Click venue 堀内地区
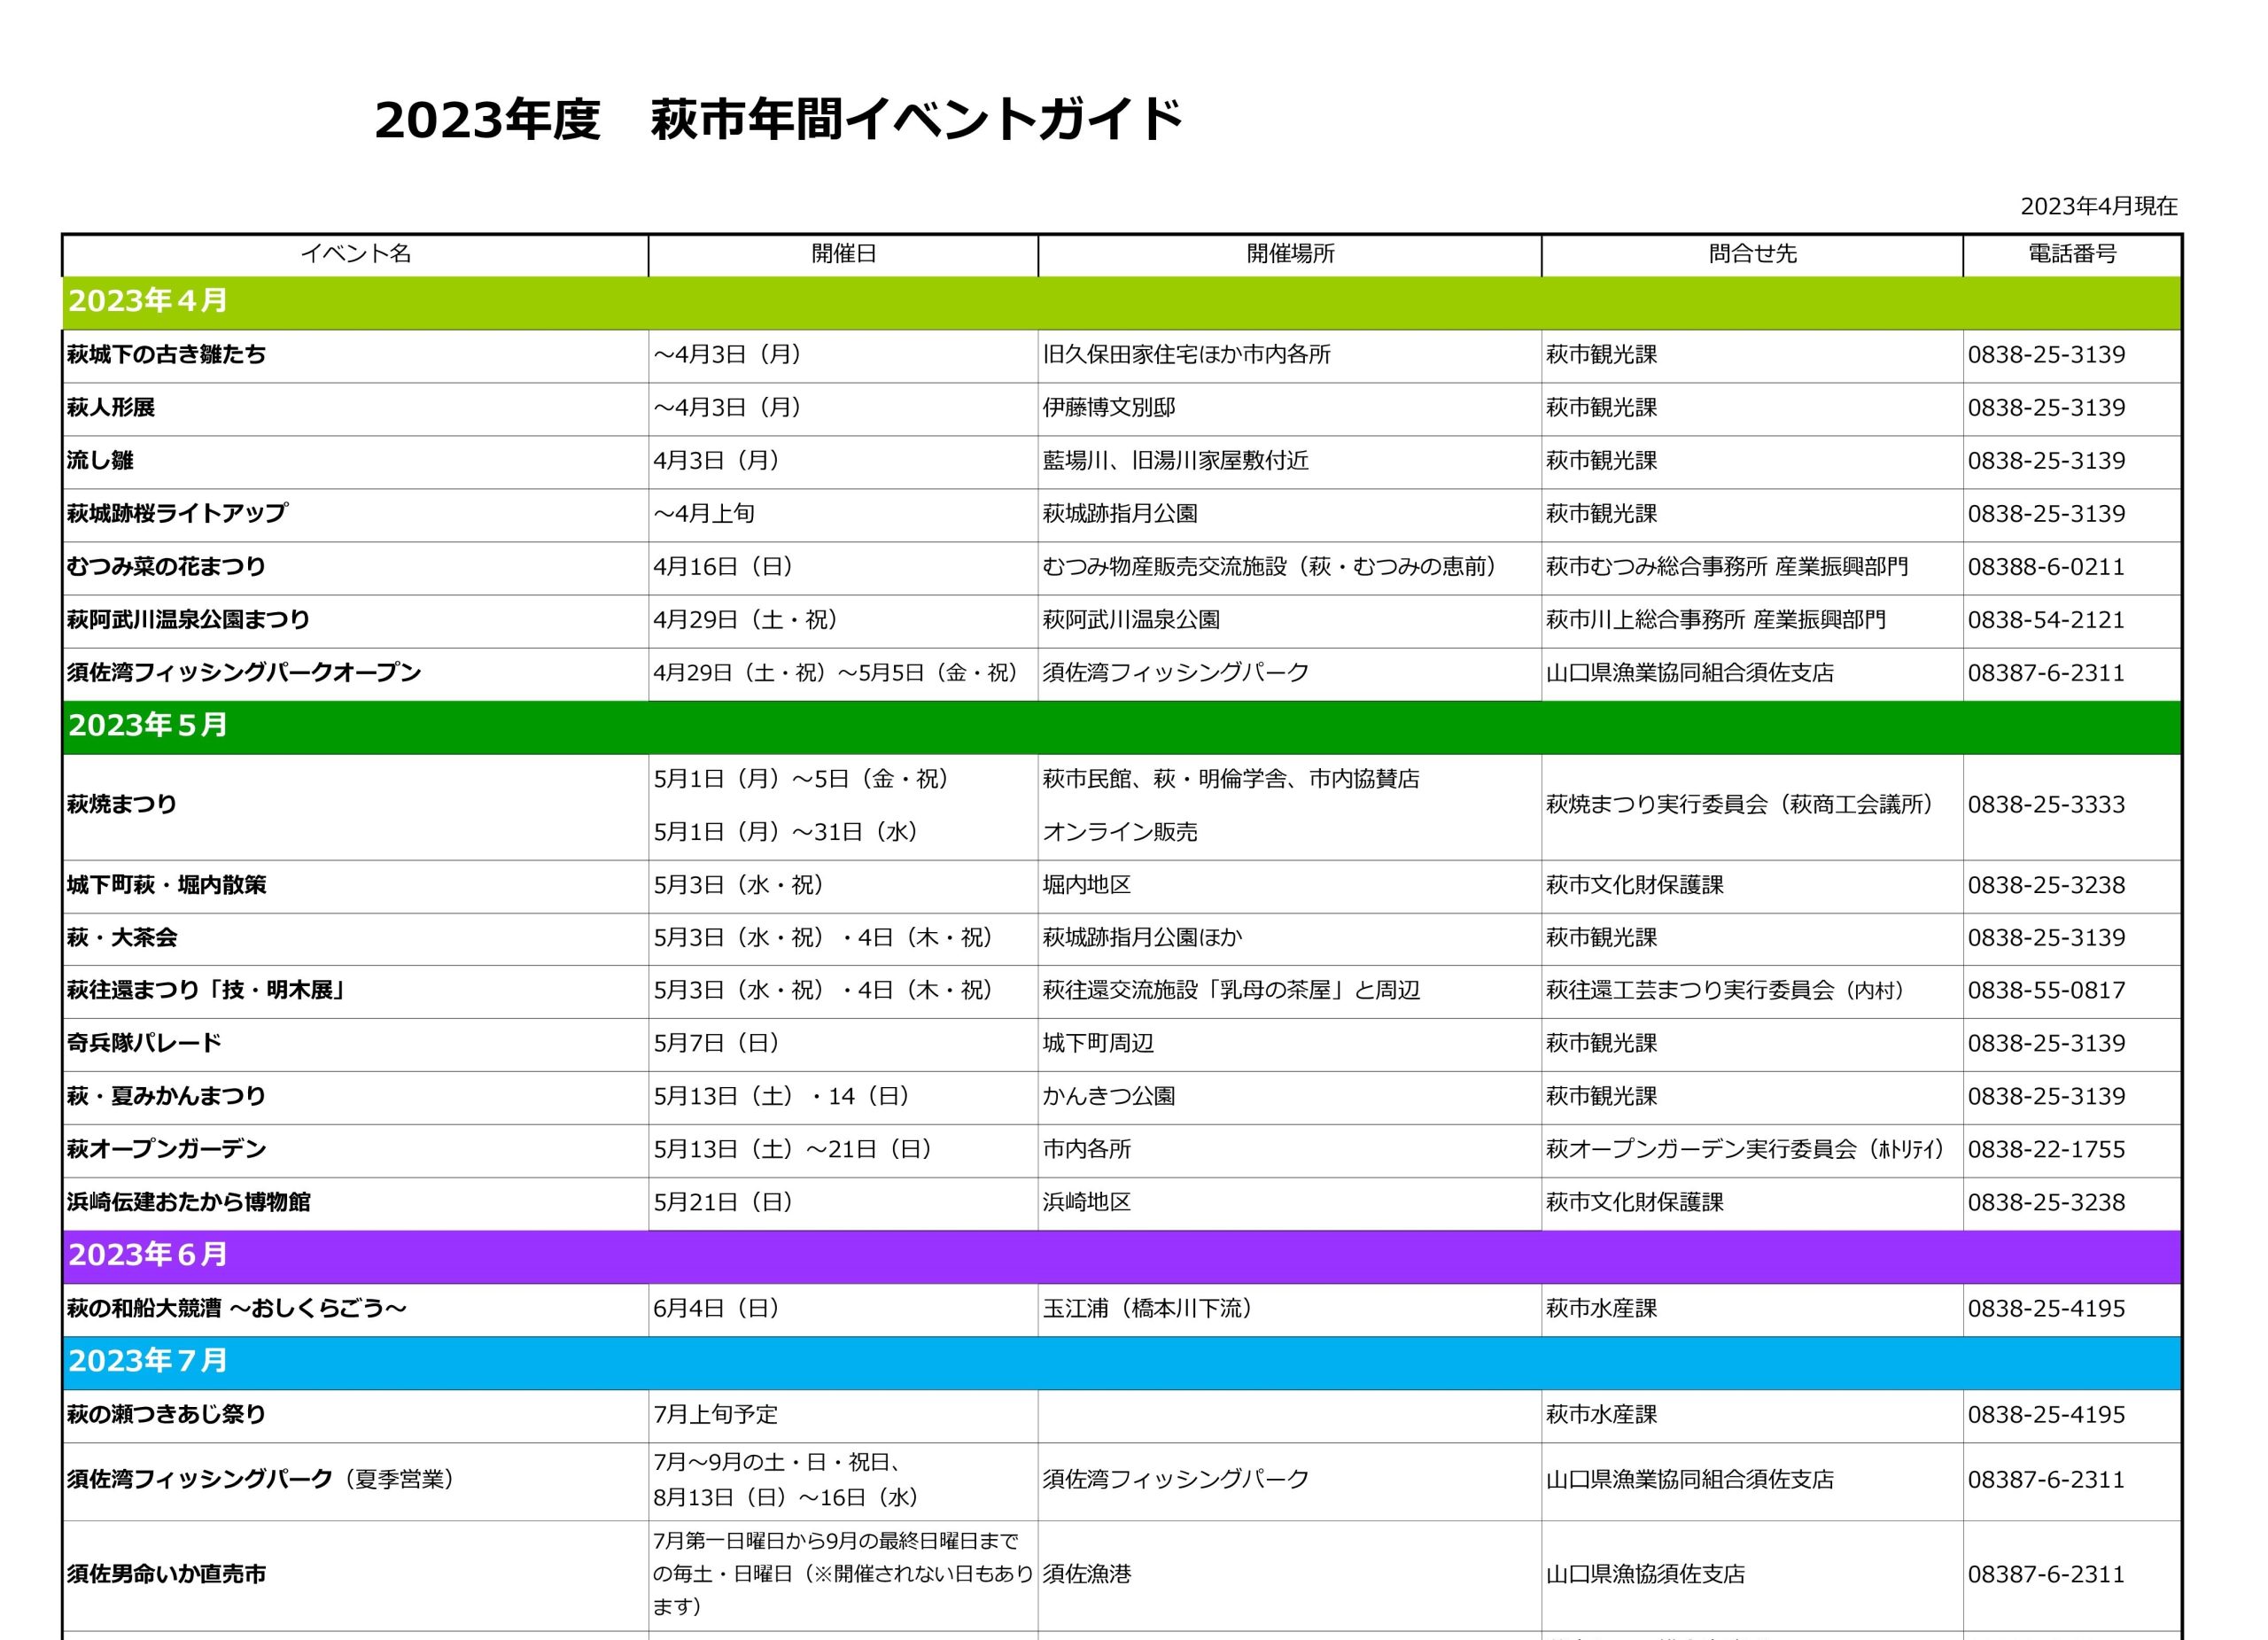2268x1640 pixels. [1086, 885]
